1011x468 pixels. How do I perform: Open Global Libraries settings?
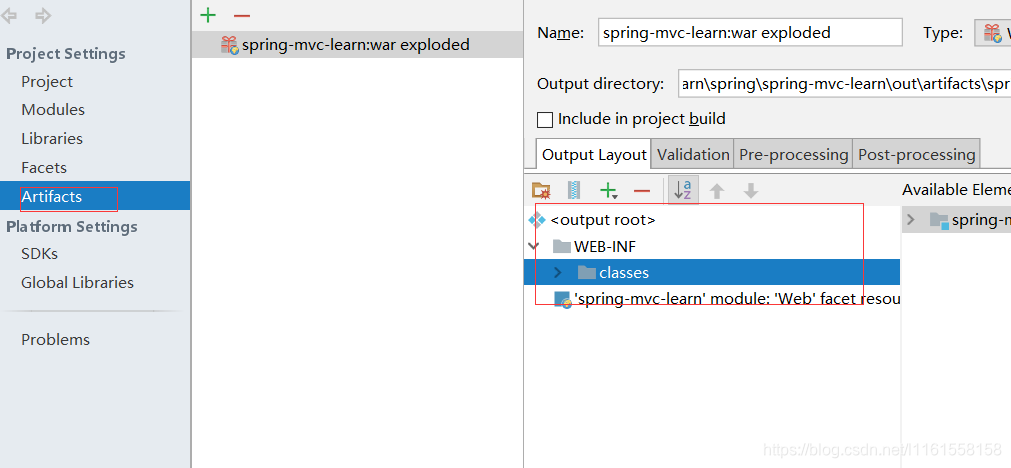tap(77, 282)
